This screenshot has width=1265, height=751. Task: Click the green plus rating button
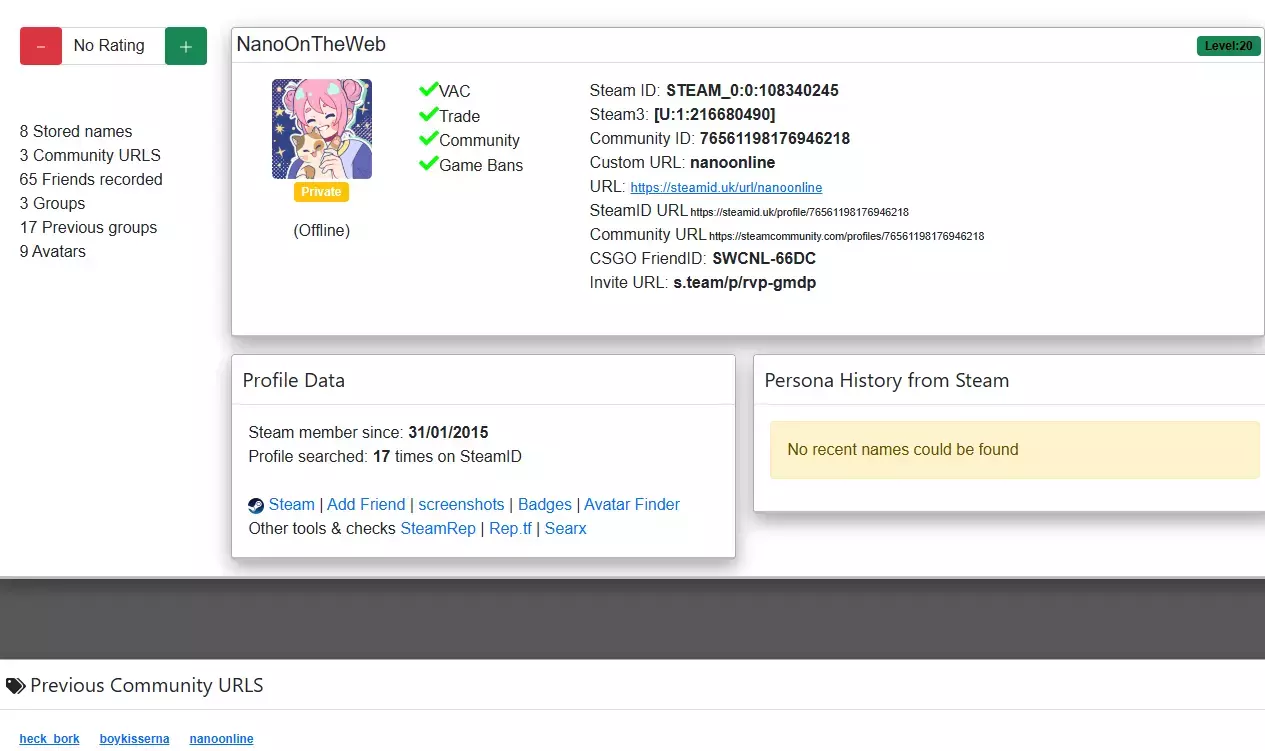(x=185, y=46)
